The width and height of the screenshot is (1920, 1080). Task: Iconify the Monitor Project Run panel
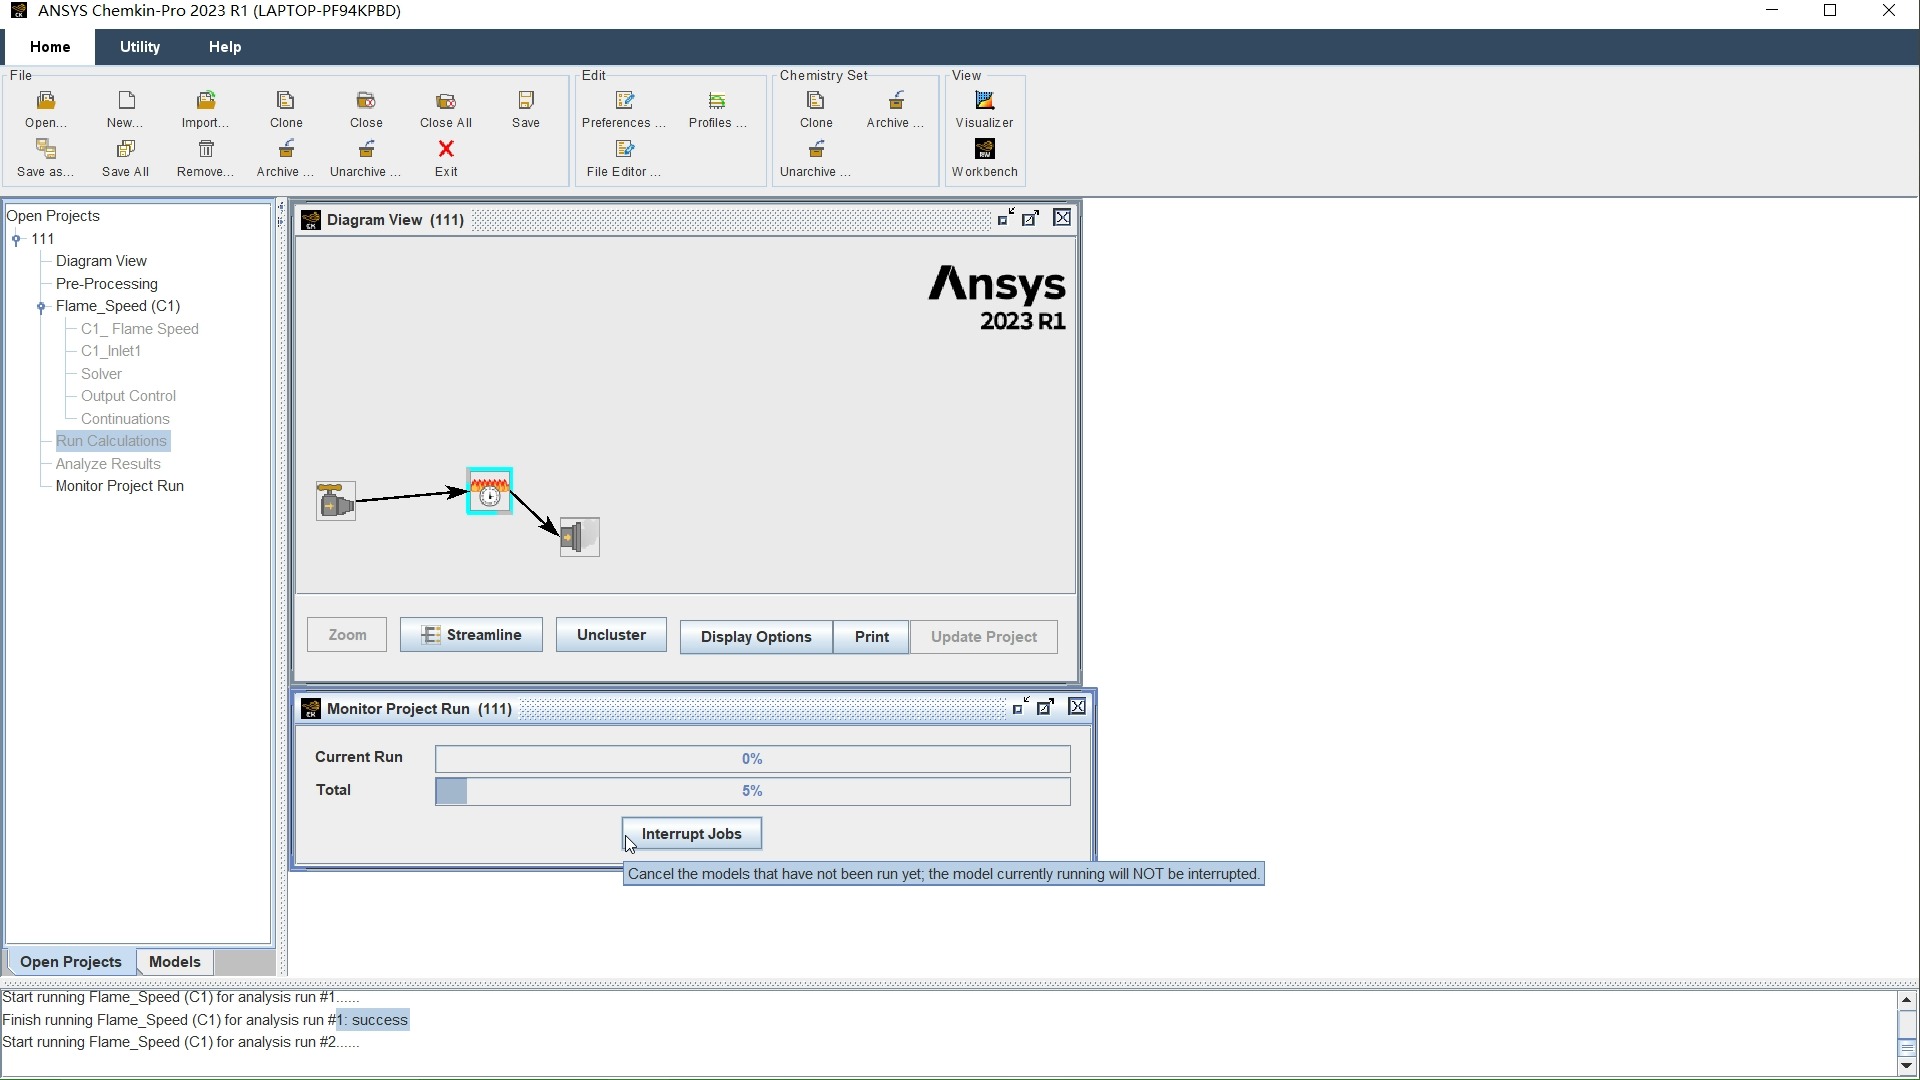pos(1019,707)
